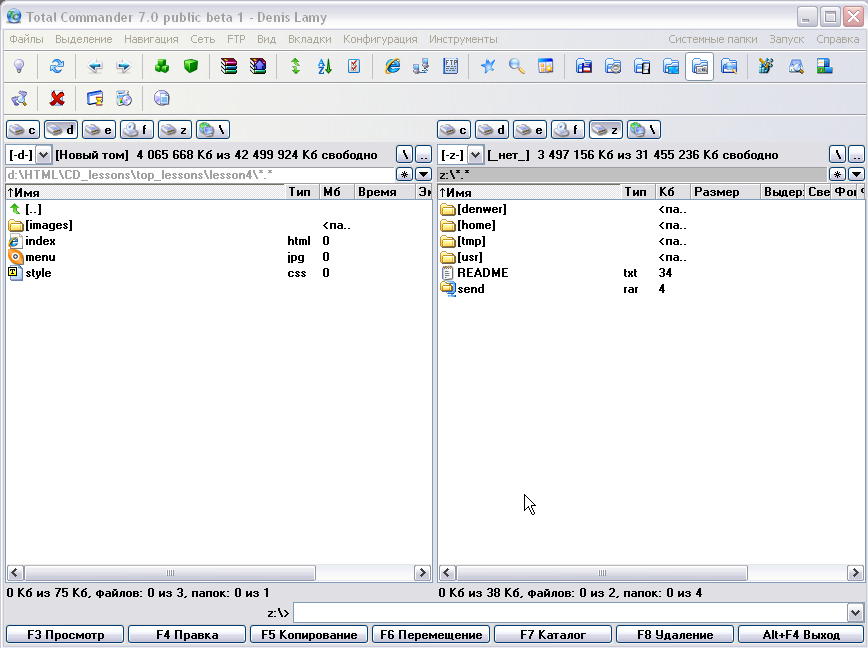
Task: Click the light bulb icon in the toolbar
Action: pos(19,66)
